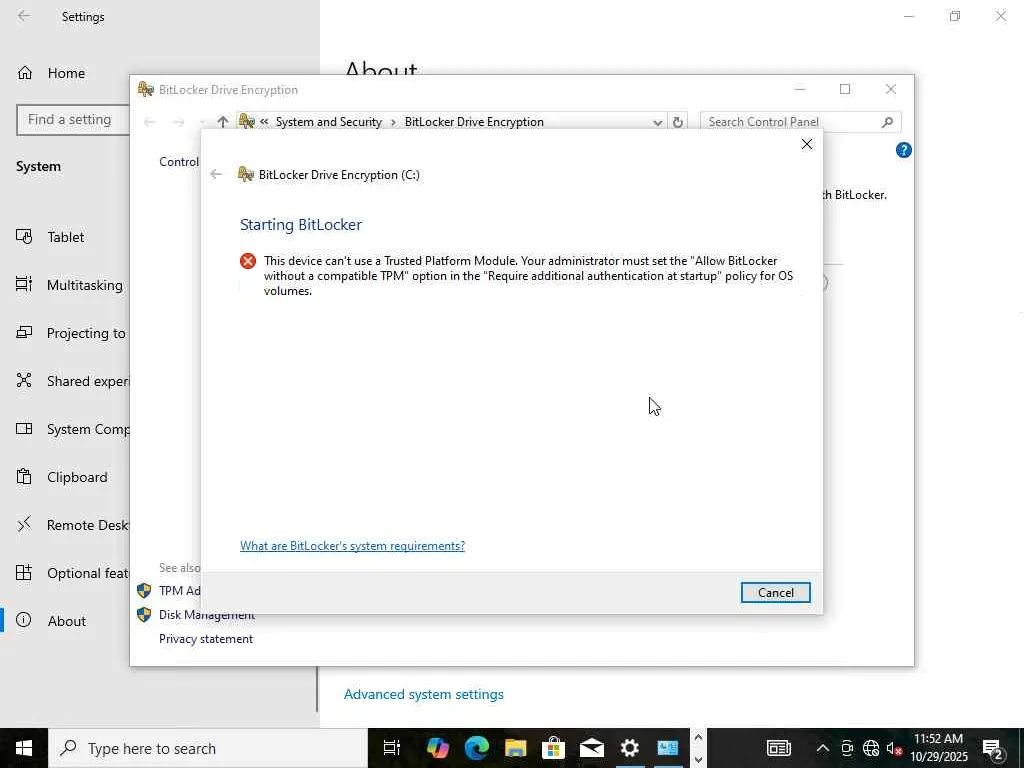This screenshot has width=1024, height=768.
Task: Click the muted speaker volume icon in the tray
Action: coord(894,748)
